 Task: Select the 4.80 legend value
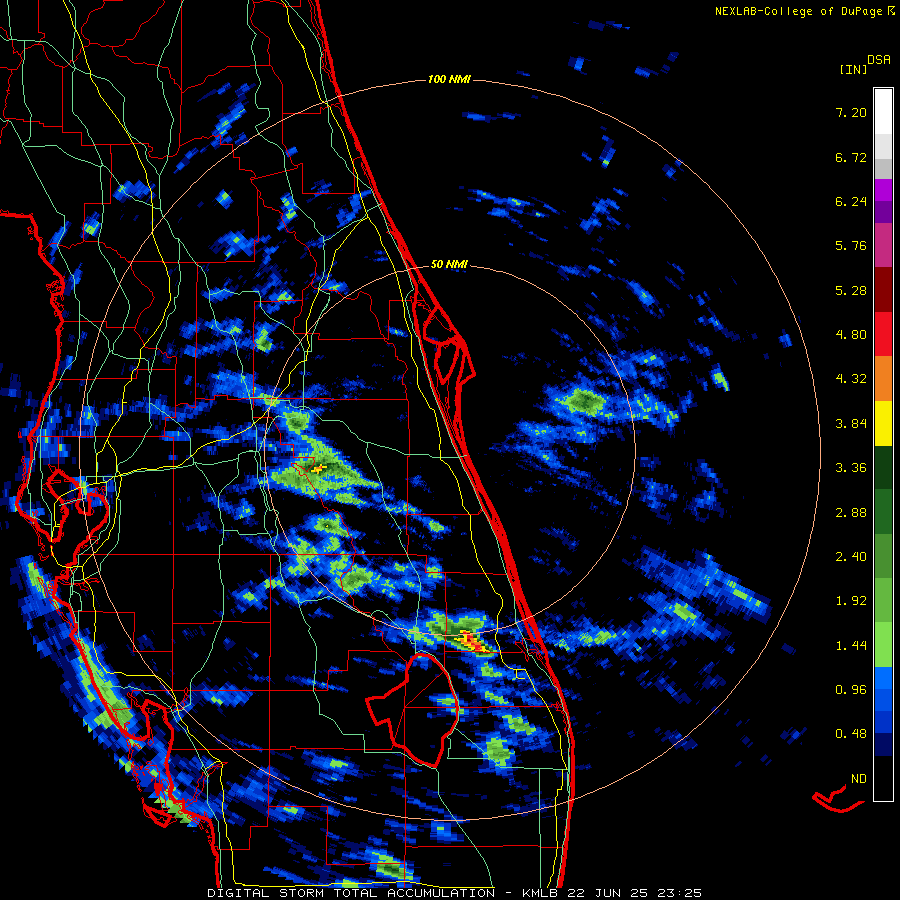[x=851, y=335]
